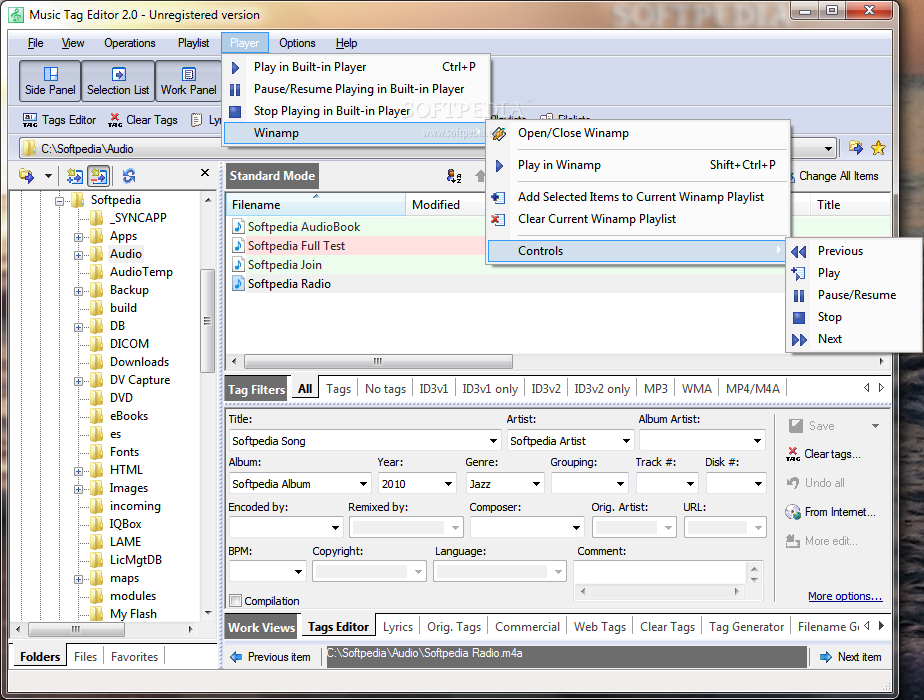Open the Tags Editor toolbar item

(59, 120)
